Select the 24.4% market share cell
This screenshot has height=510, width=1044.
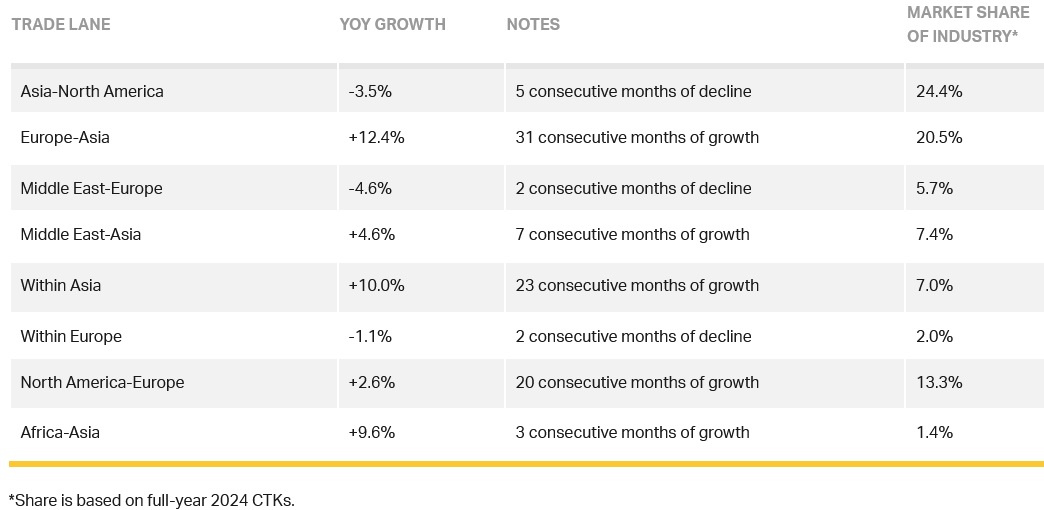point(939,91)
